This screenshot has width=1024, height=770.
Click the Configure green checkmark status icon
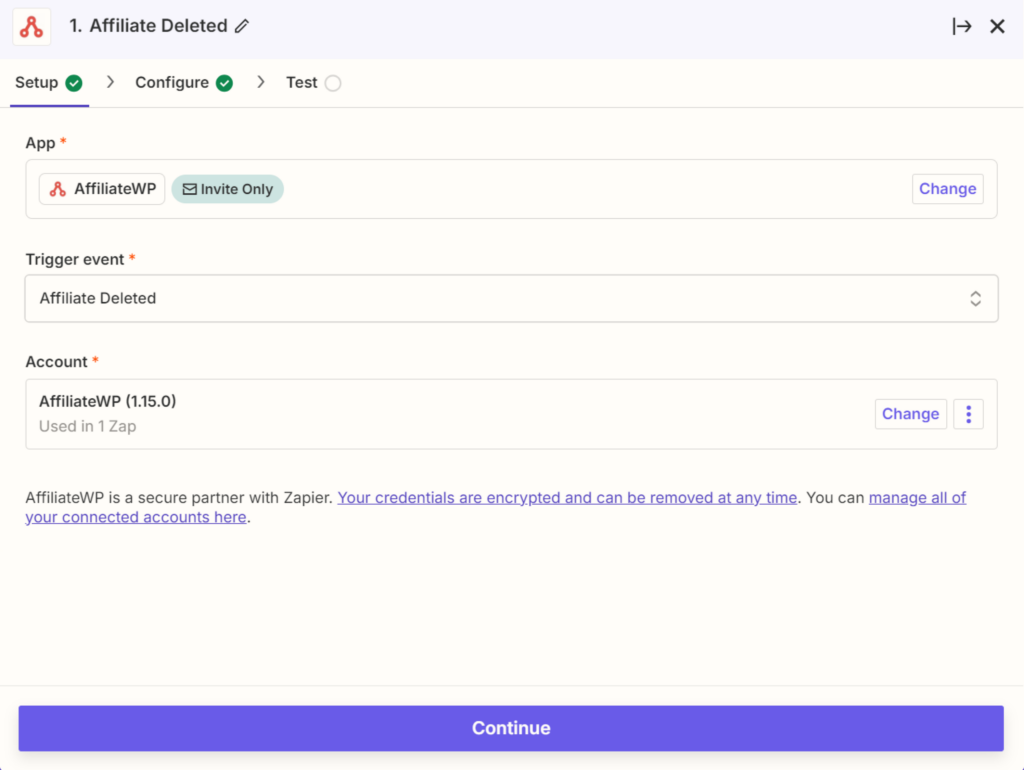pos(224,83)
